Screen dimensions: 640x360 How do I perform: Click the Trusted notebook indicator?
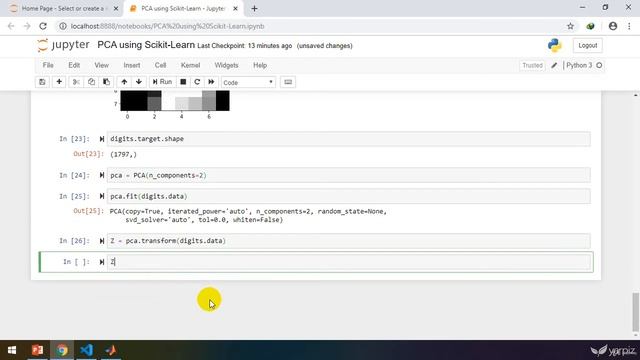coord(532,65)
